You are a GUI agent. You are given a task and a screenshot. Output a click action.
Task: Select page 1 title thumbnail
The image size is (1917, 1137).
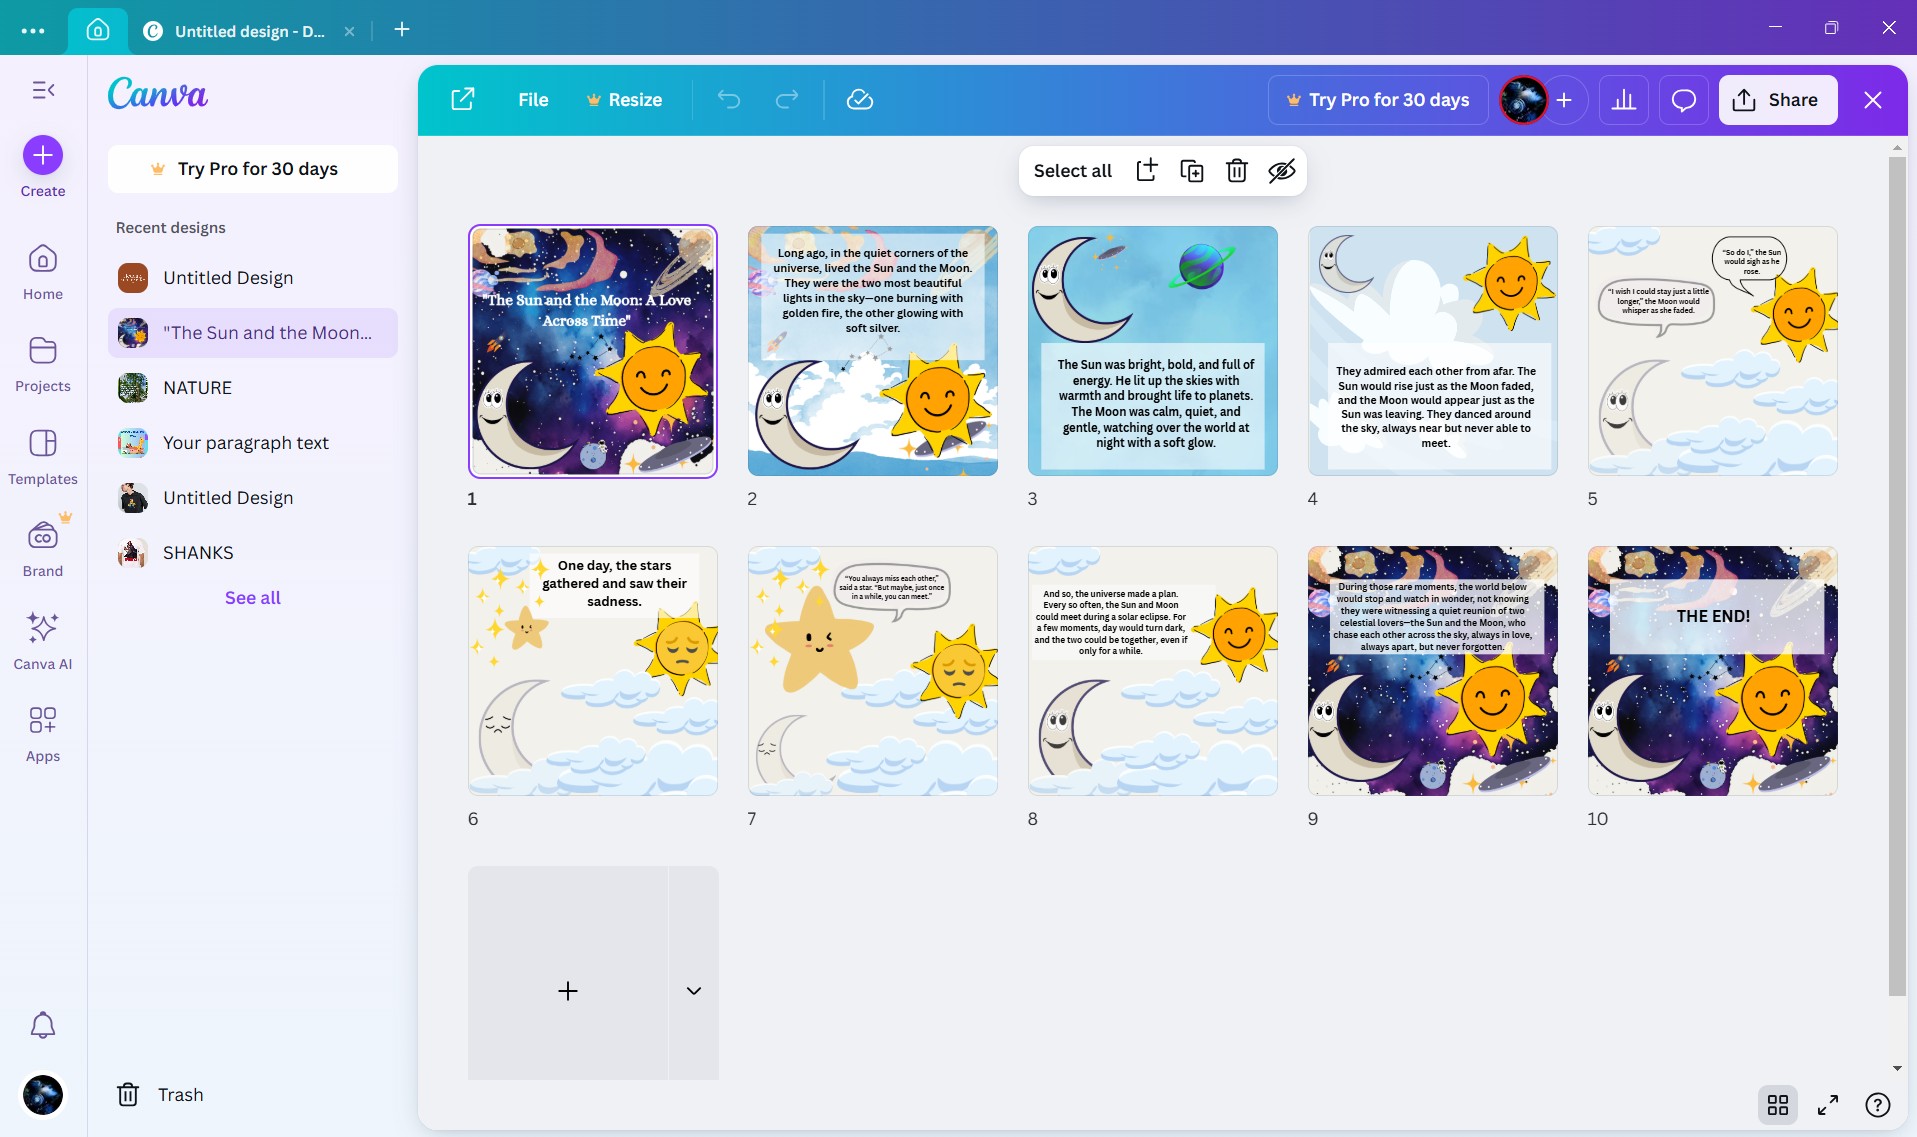pyautogui.click(x=593, y=351)
